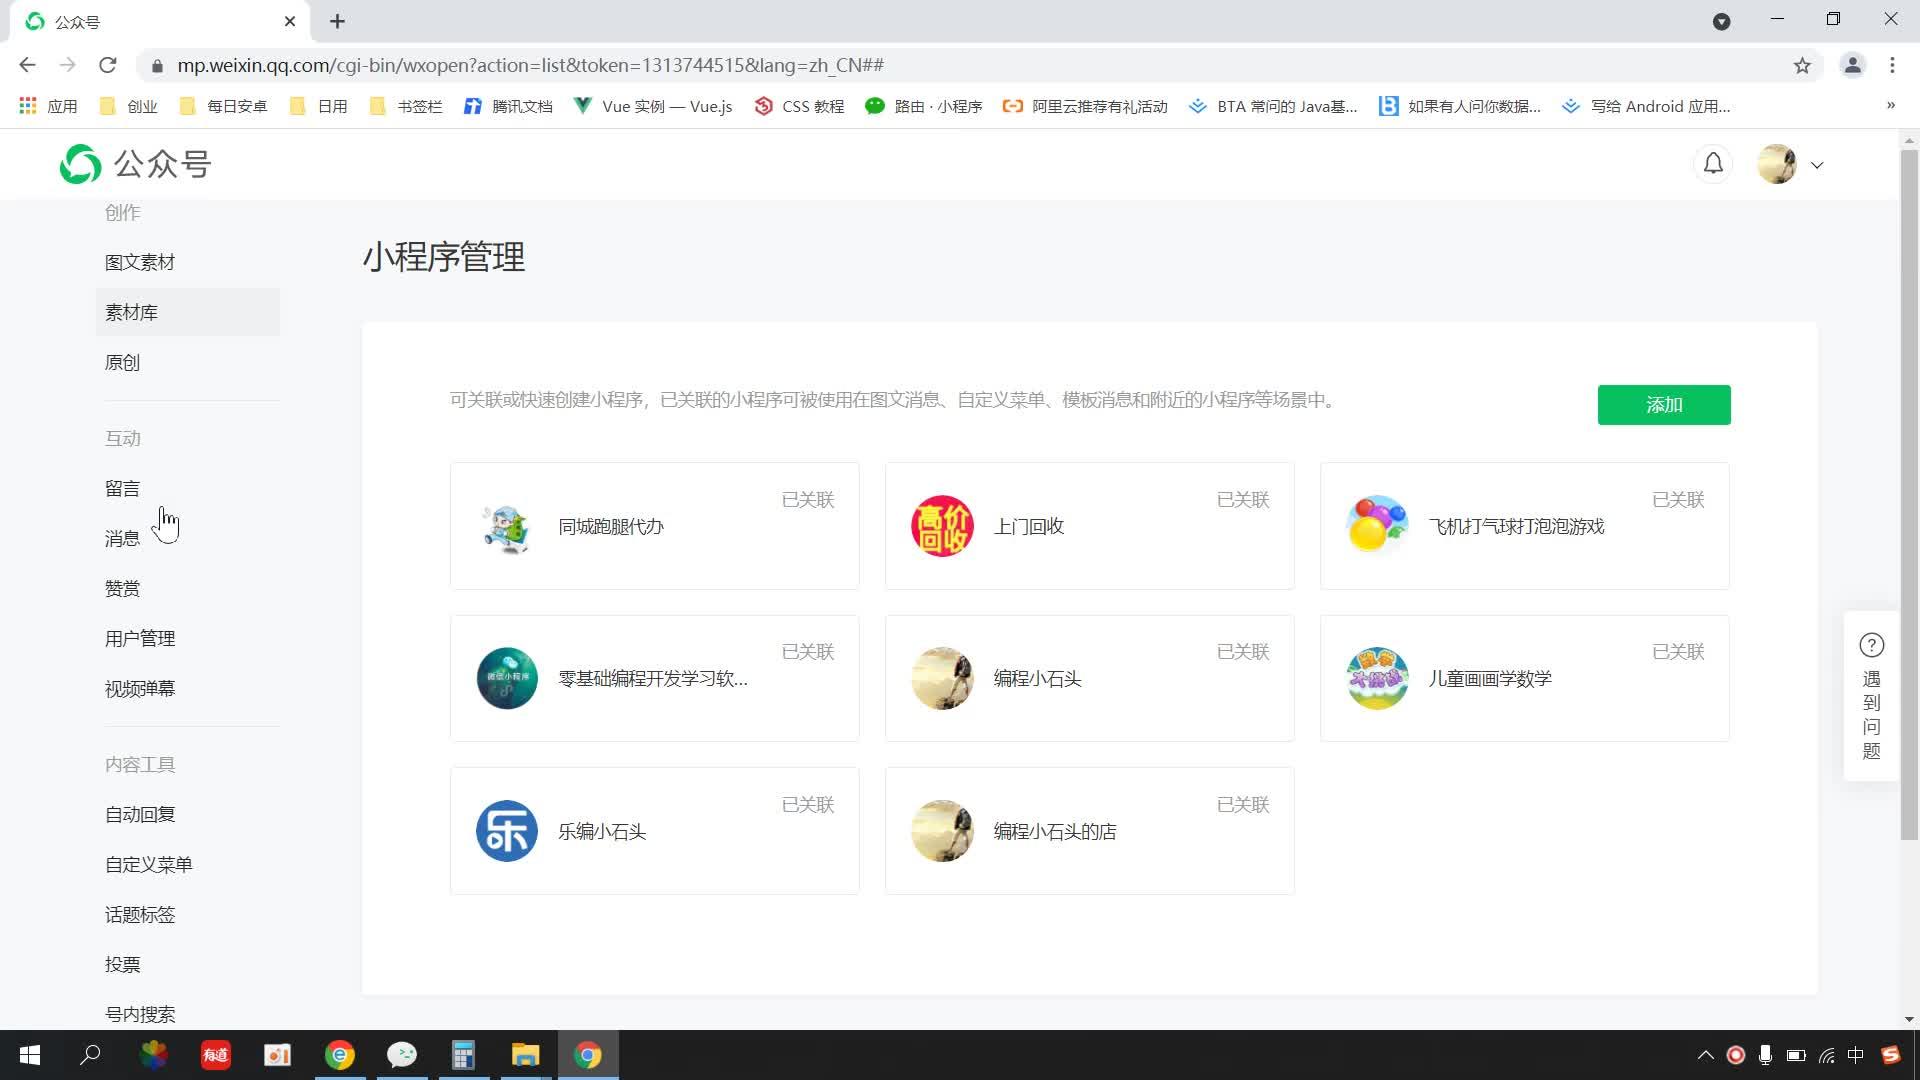Image resolution: width=1920 pixels, height=1080 pixels.
Task: Close the 公众号 browser tab
Action: point(290,21)
